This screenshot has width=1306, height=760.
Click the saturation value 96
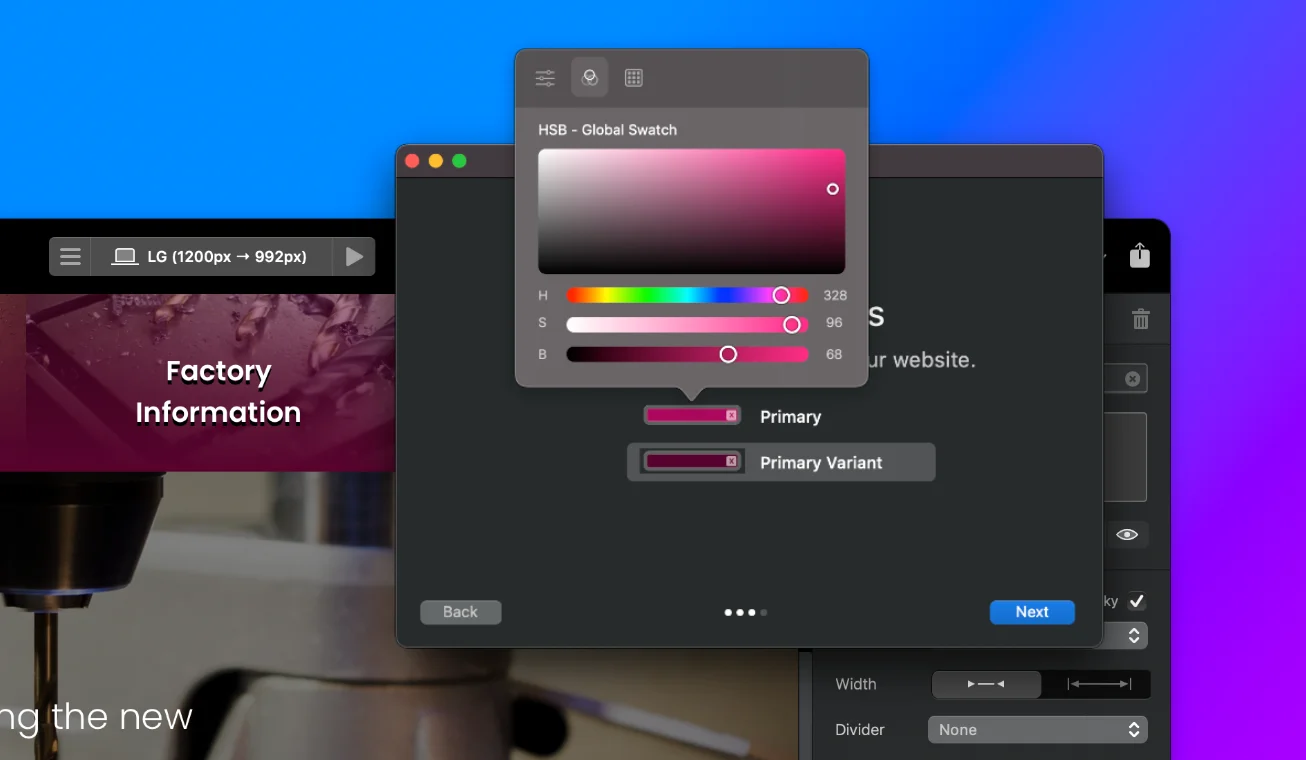(x=834, y=323)
